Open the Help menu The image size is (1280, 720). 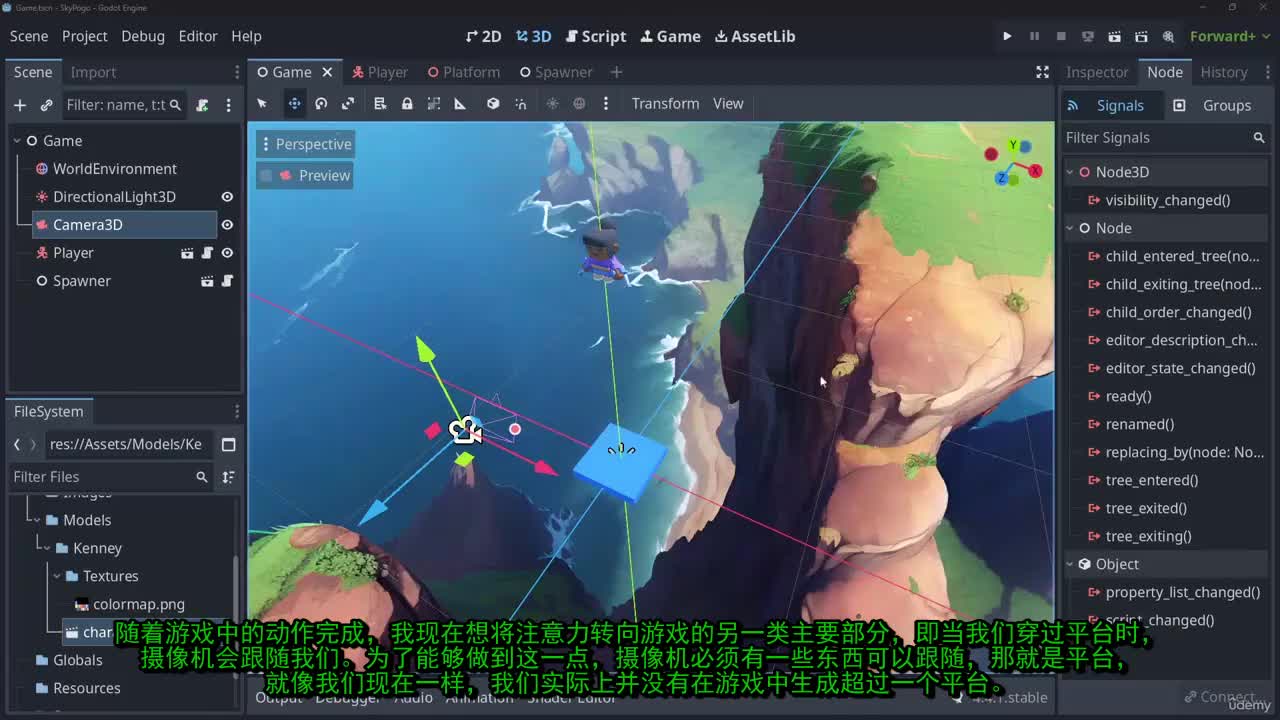(246, 36)
